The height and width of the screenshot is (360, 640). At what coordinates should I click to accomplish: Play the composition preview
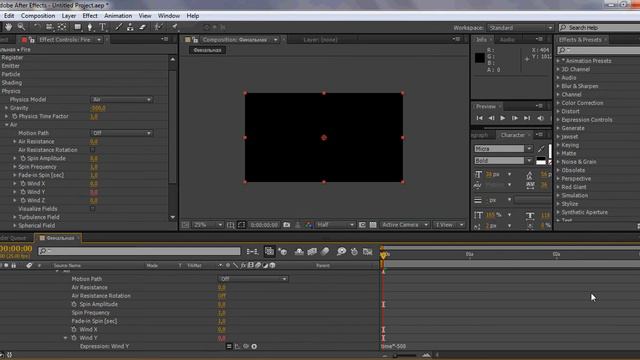tap(503, 118)
